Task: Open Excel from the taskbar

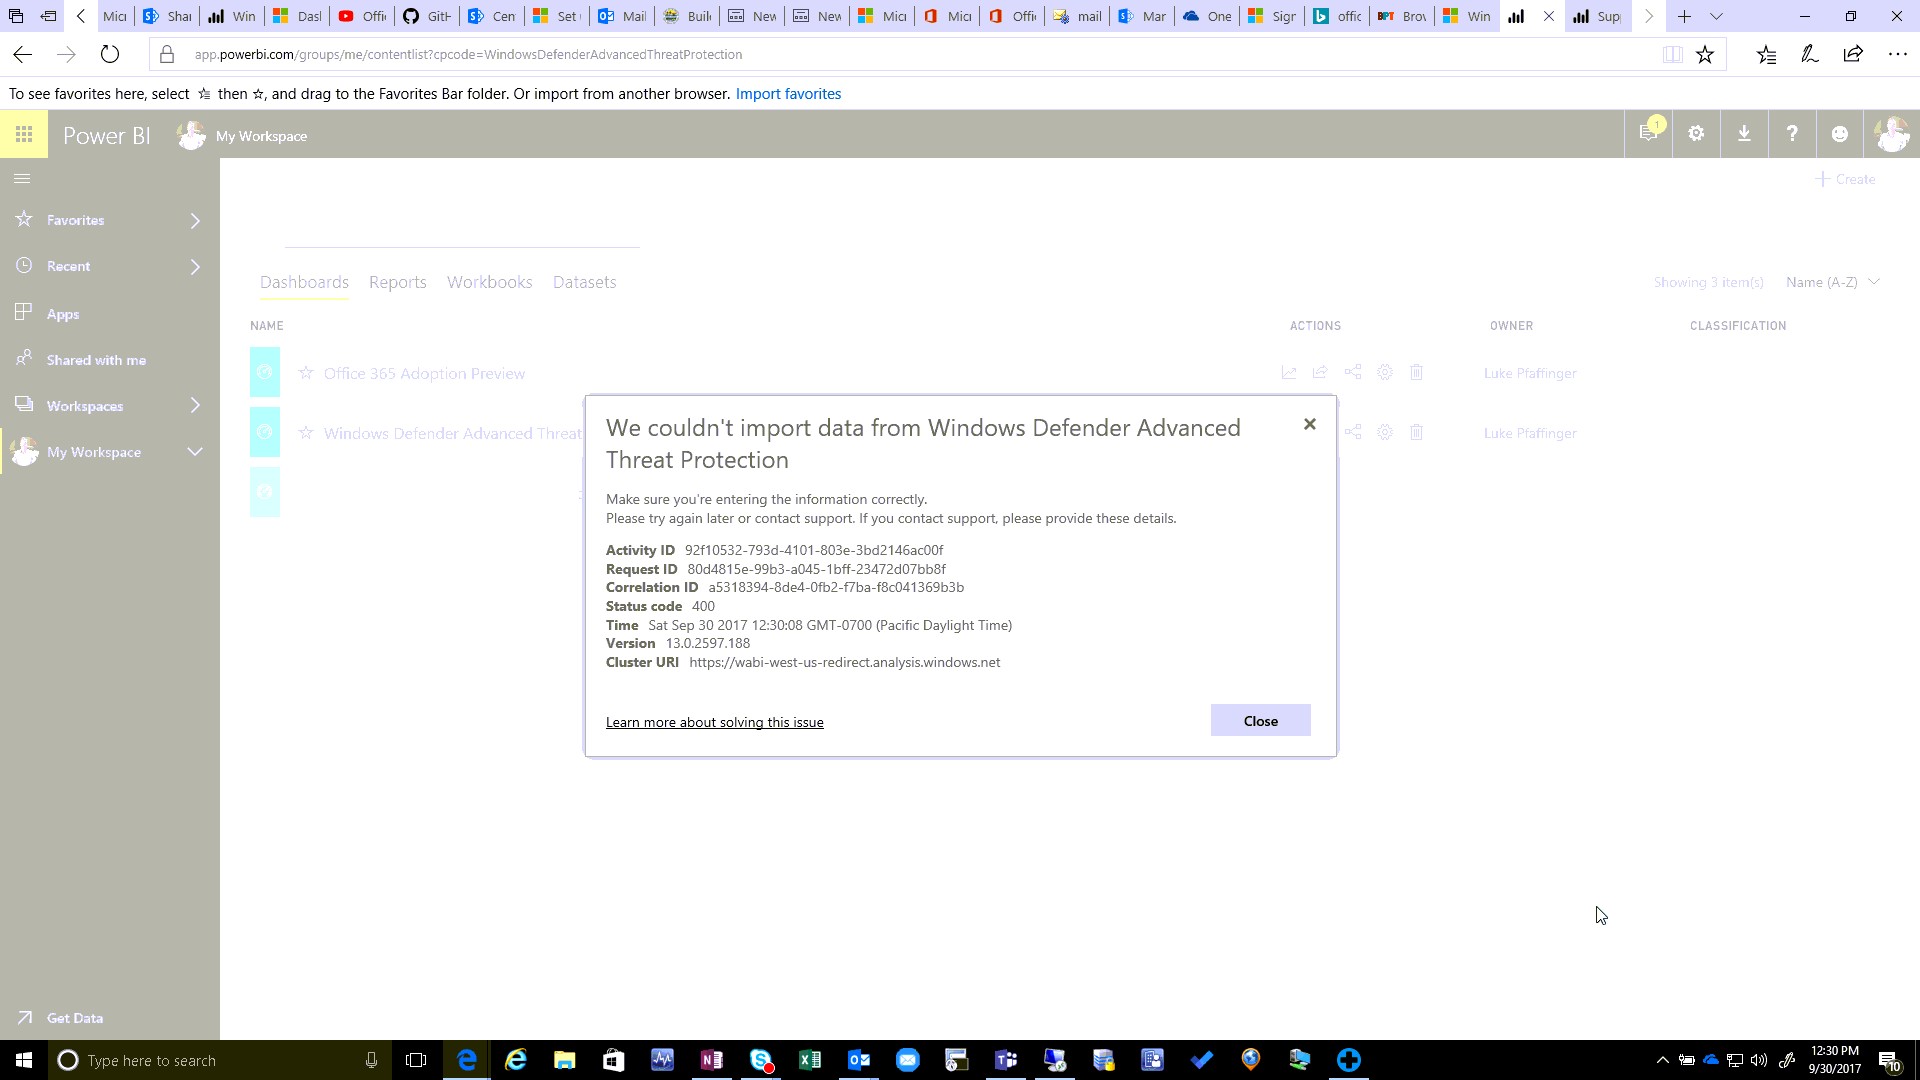Action: (x=810, y=1060)
